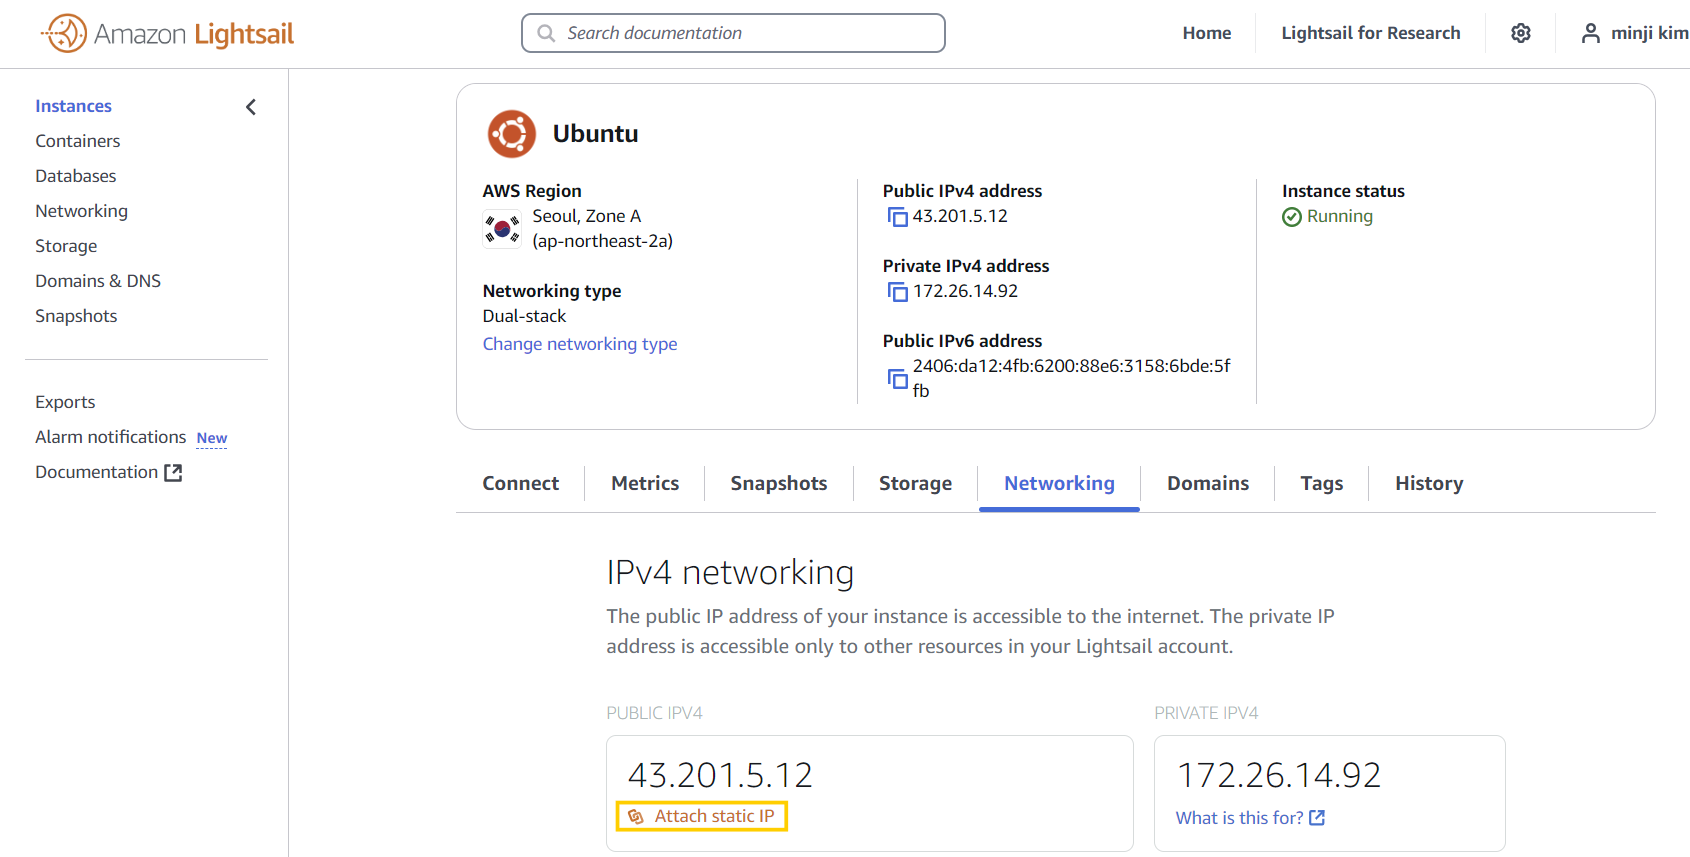Screen dimensions: 1690x857
Task: Click the Documentation external link icon
Action: [x=173, y=472]
